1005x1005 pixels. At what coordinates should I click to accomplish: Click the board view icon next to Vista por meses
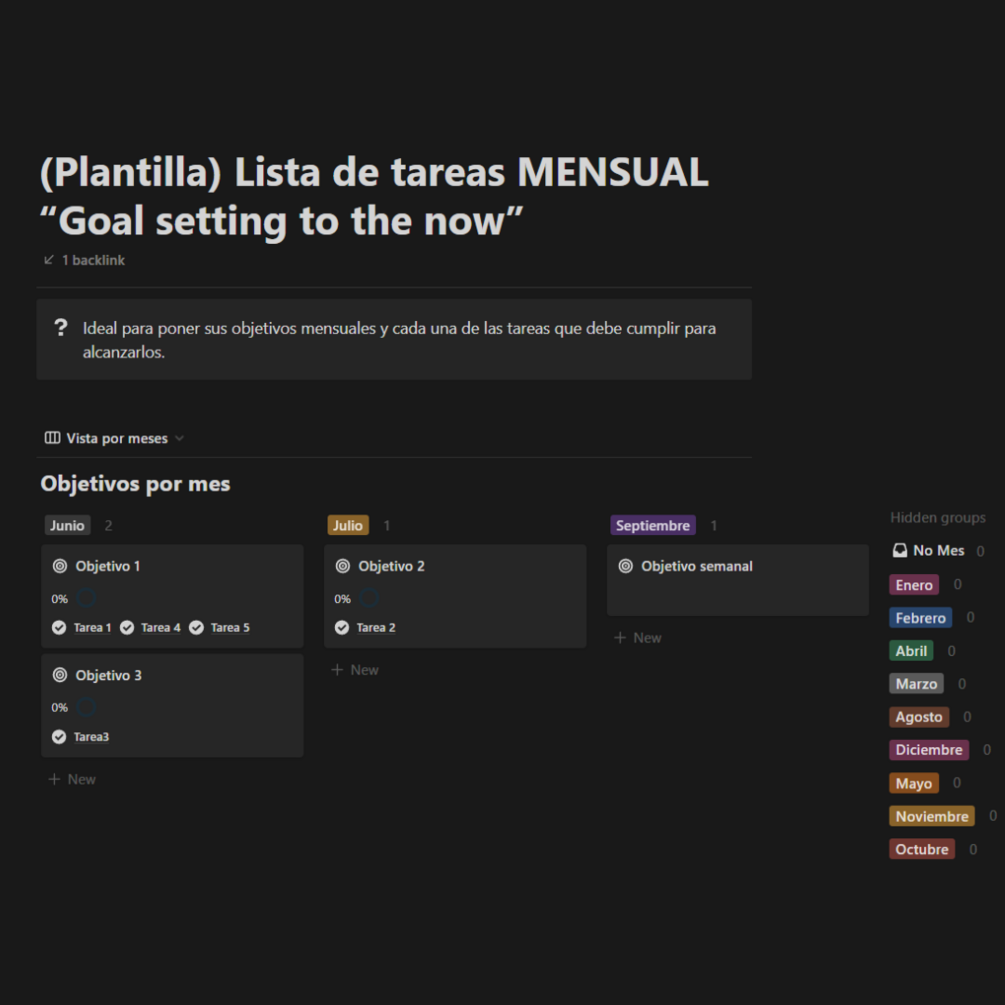click(52, 438)
